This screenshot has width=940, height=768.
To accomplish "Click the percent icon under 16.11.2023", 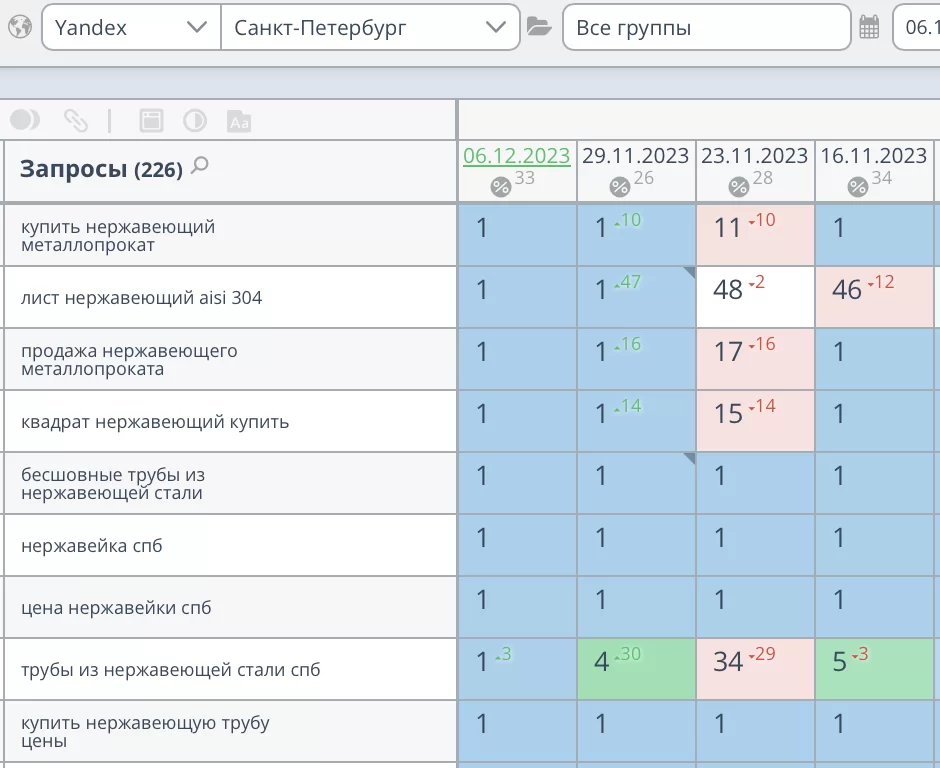I will click(x=858, y=186).
